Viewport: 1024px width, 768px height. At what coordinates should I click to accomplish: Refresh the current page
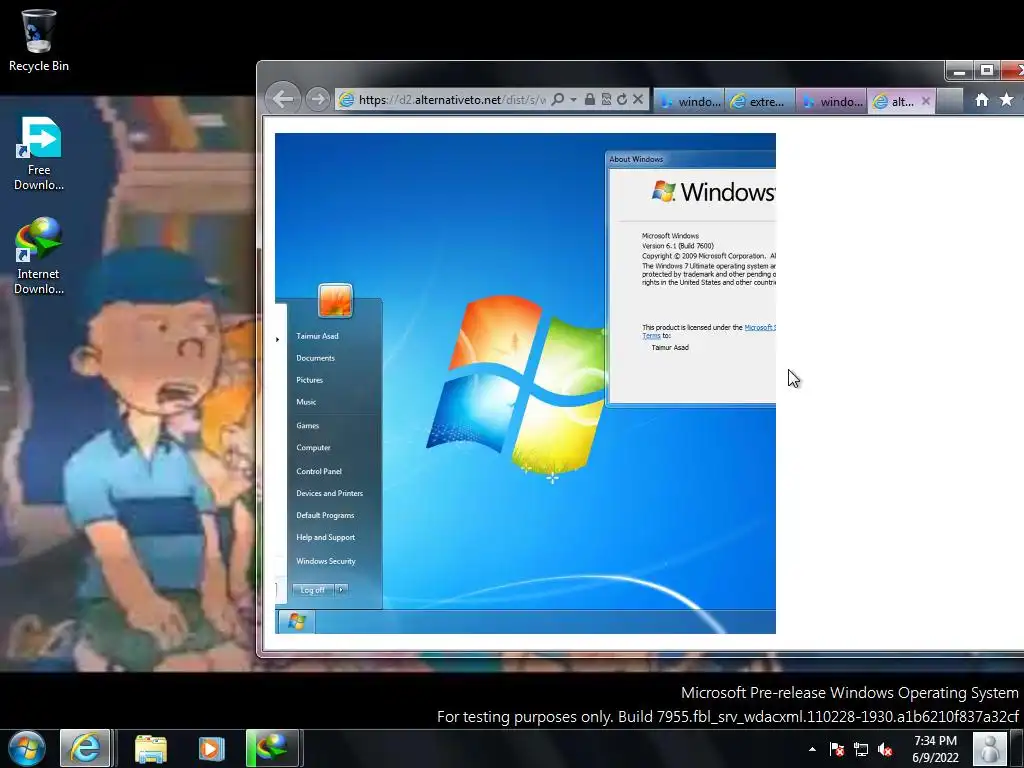pyautogui.click(x=622, y=99)
